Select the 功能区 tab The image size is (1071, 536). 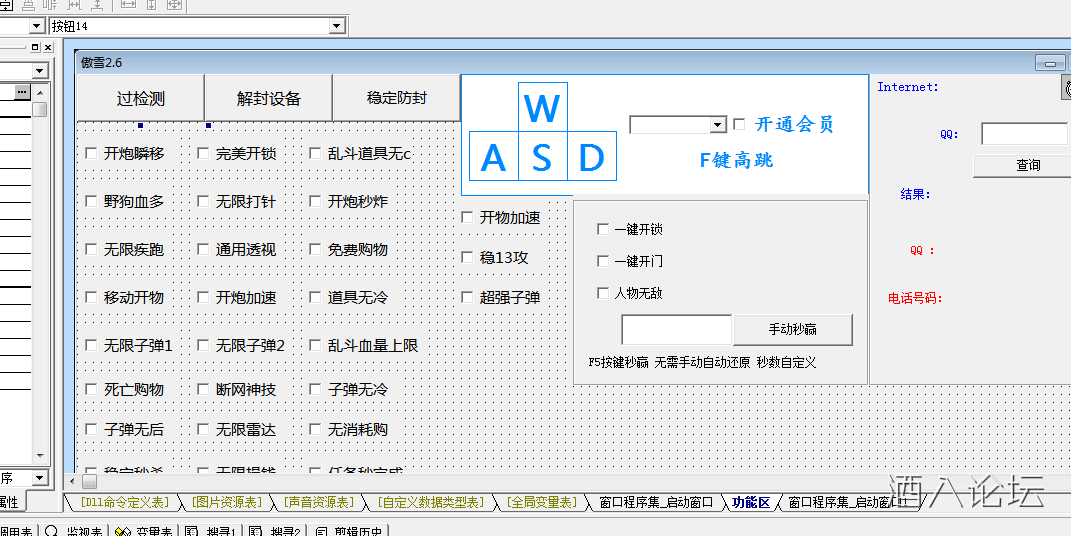click(x=750, y=502)
